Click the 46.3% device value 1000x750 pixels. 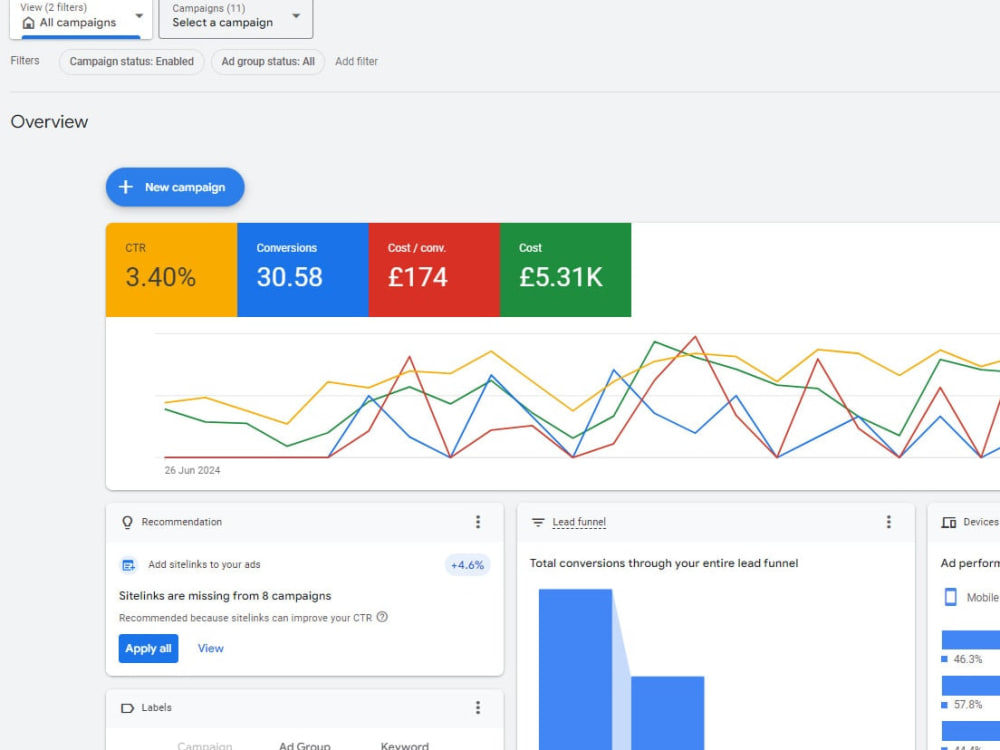coord(967,659)
